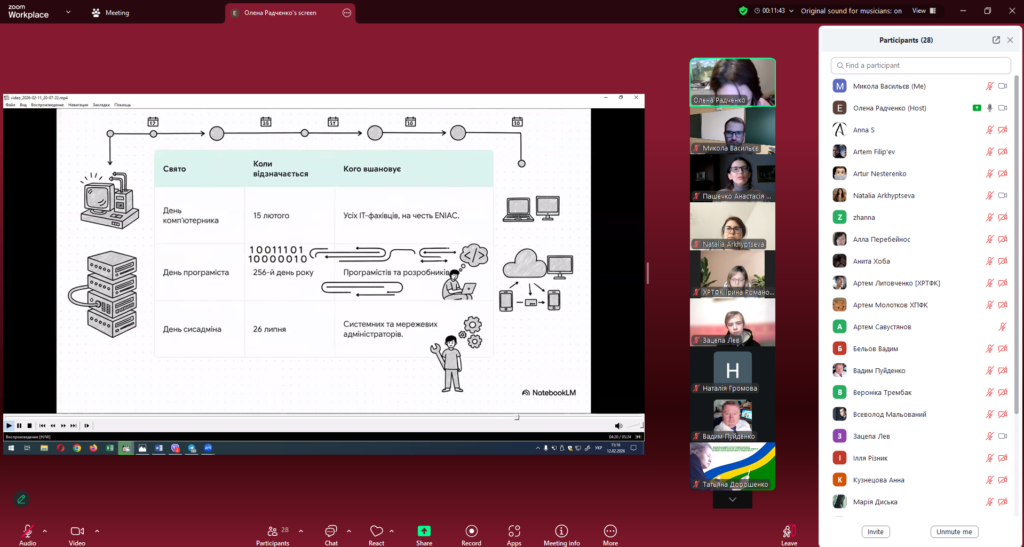Click the React heart icon
Image resolution: width=1024 pixels, height=547 pixels.
[x=376, y=531]
